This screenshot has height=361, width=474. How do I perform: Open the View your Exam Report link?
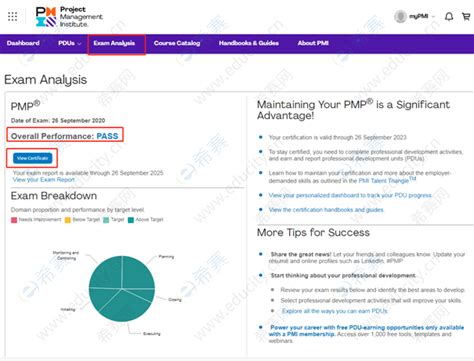coord(44,180)
